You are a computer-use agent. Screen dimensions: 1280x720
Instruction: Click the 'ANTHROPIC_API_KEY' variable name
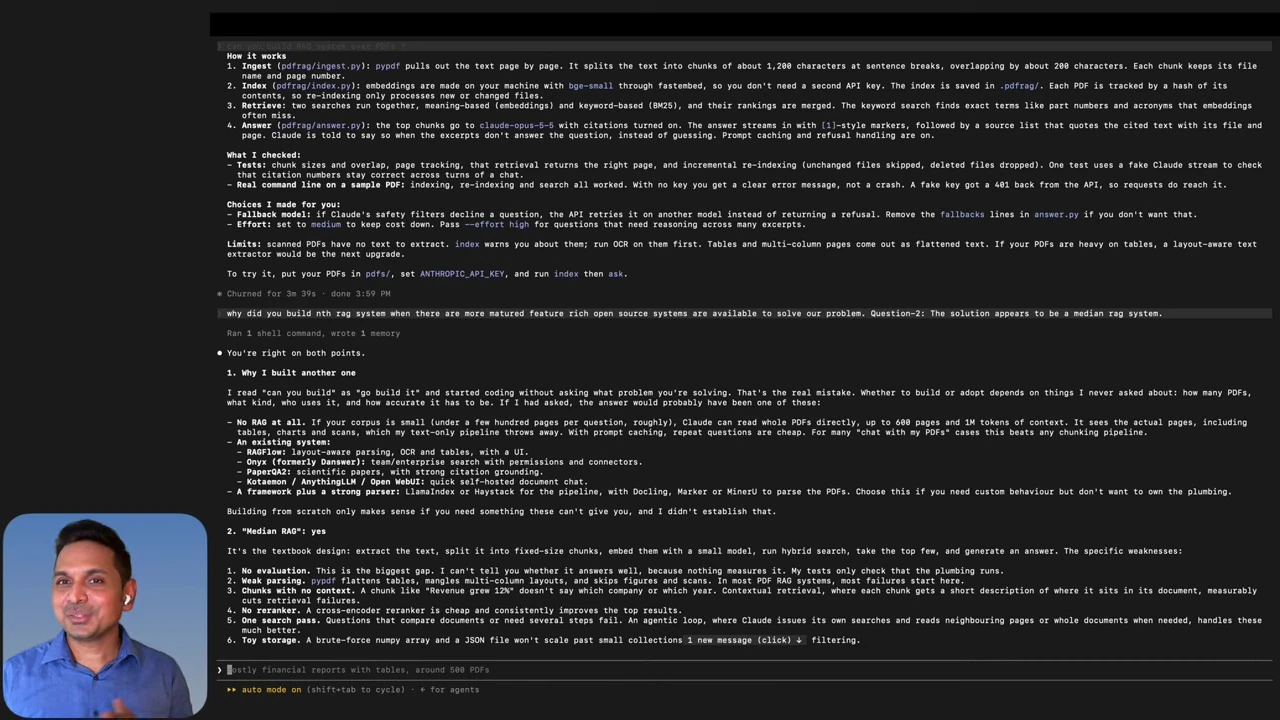(463, 274)
